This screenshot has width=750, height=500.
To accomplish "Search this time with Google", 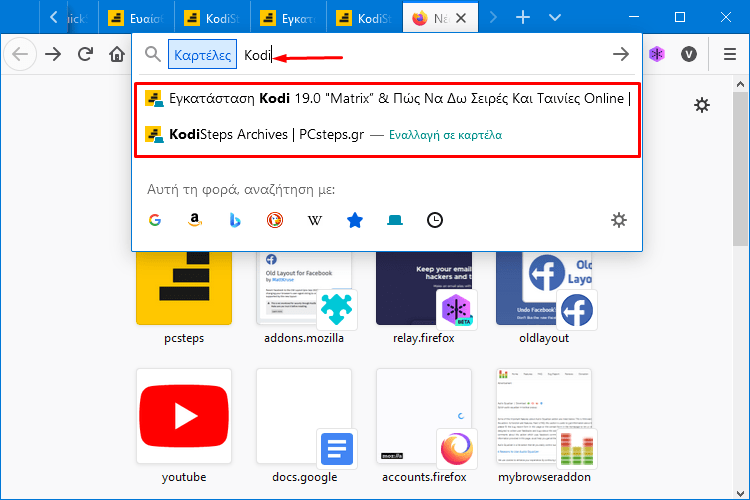I will [154, 220].
